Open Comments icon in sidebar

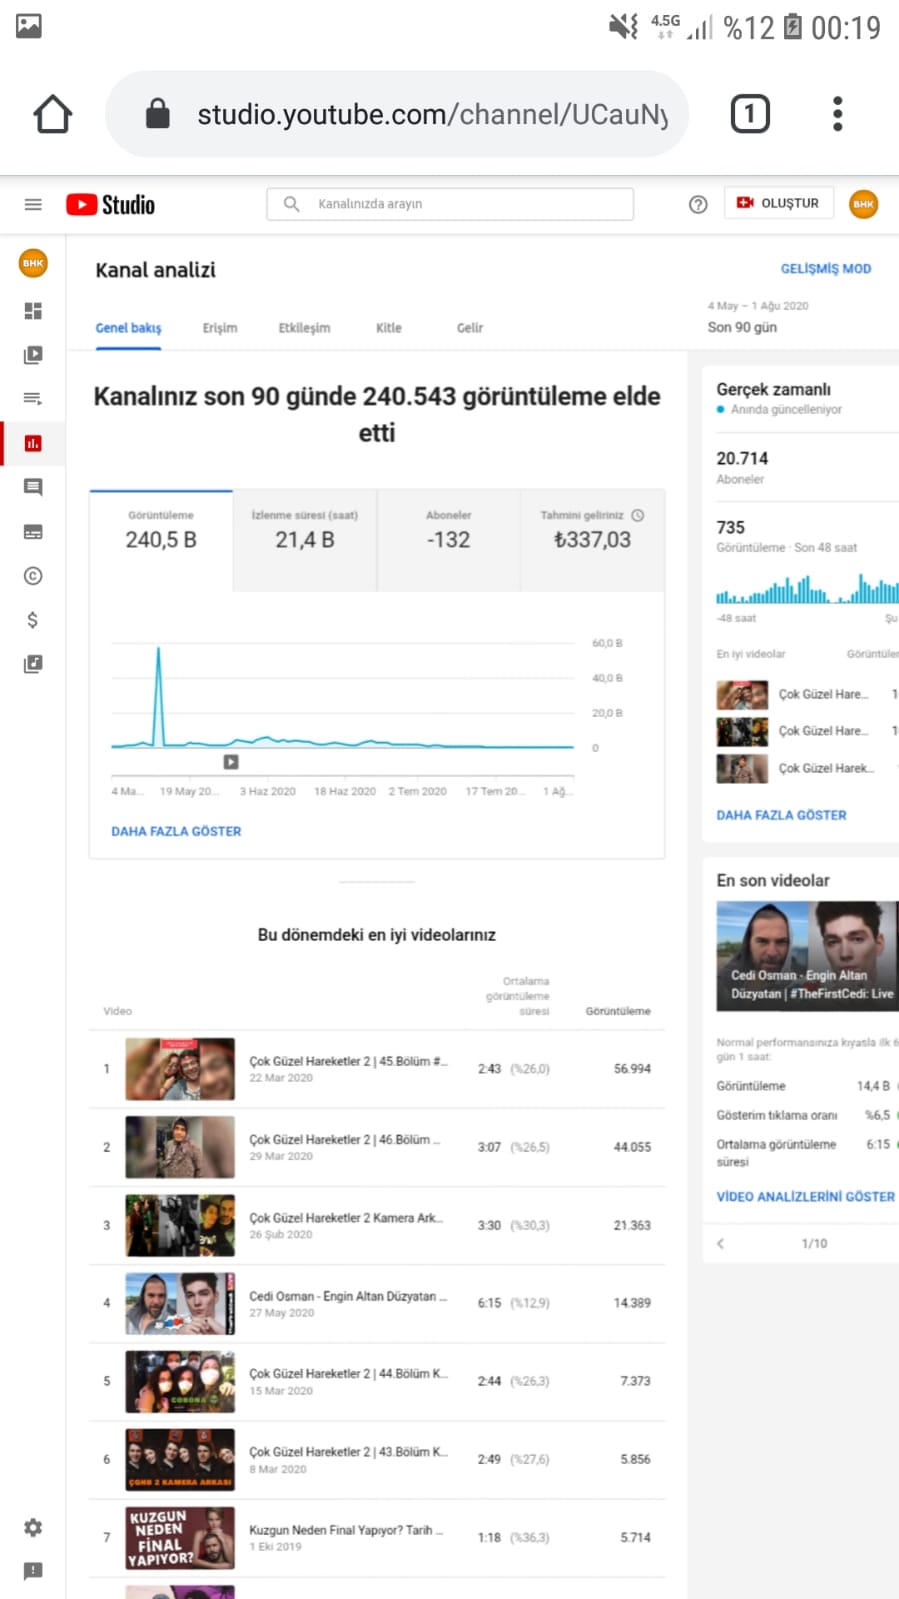point(33,487)
